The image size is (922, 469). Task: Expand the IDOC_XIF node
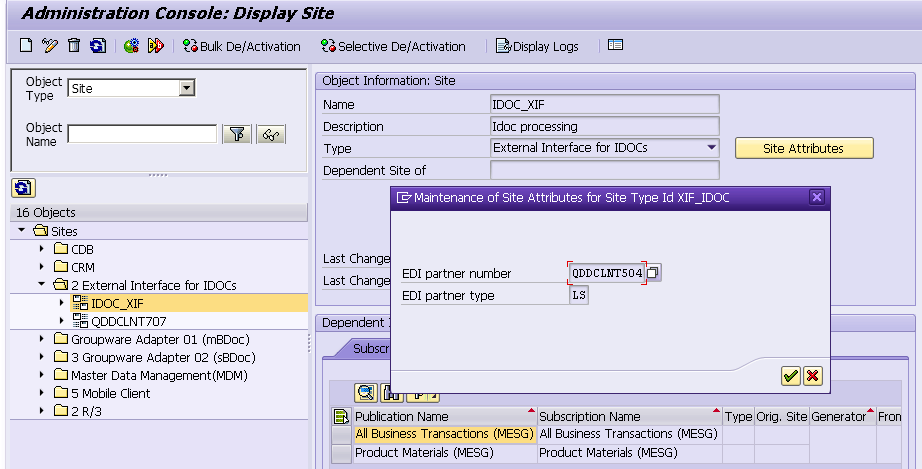[x=62, y=303]
